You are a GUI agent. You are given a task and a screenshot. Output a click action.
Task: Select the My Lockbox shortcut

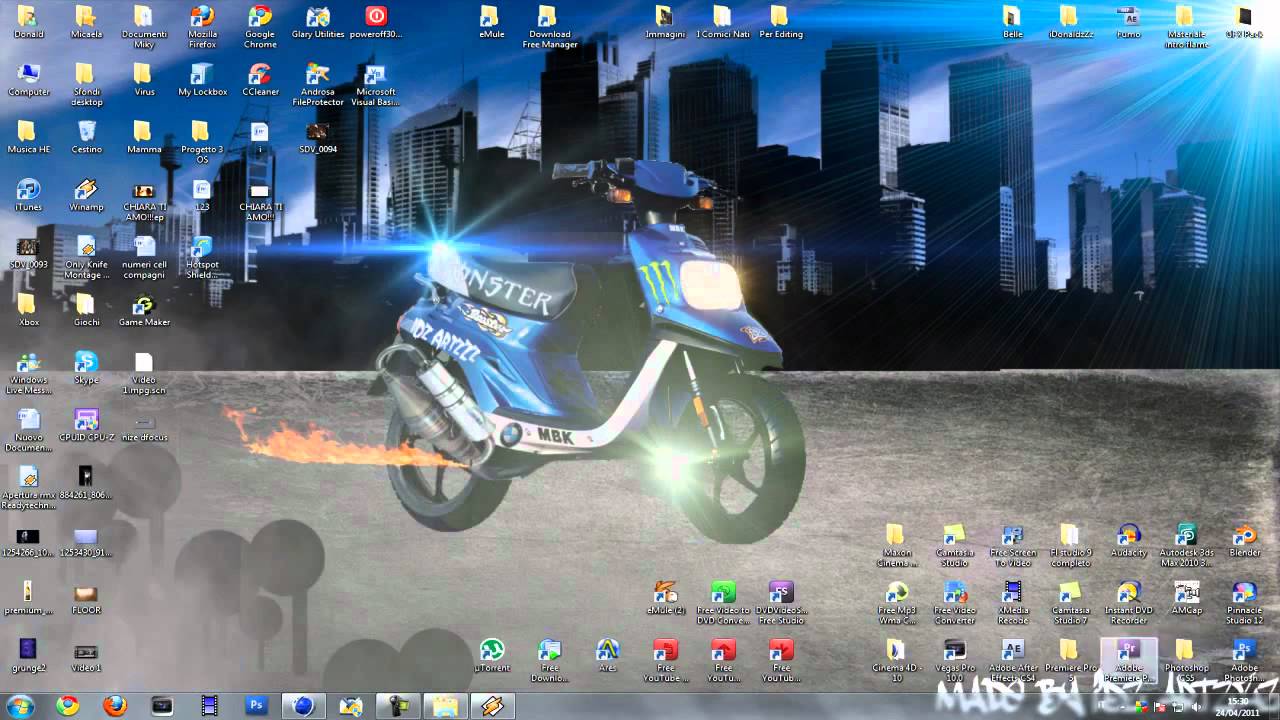coord(202,80)
